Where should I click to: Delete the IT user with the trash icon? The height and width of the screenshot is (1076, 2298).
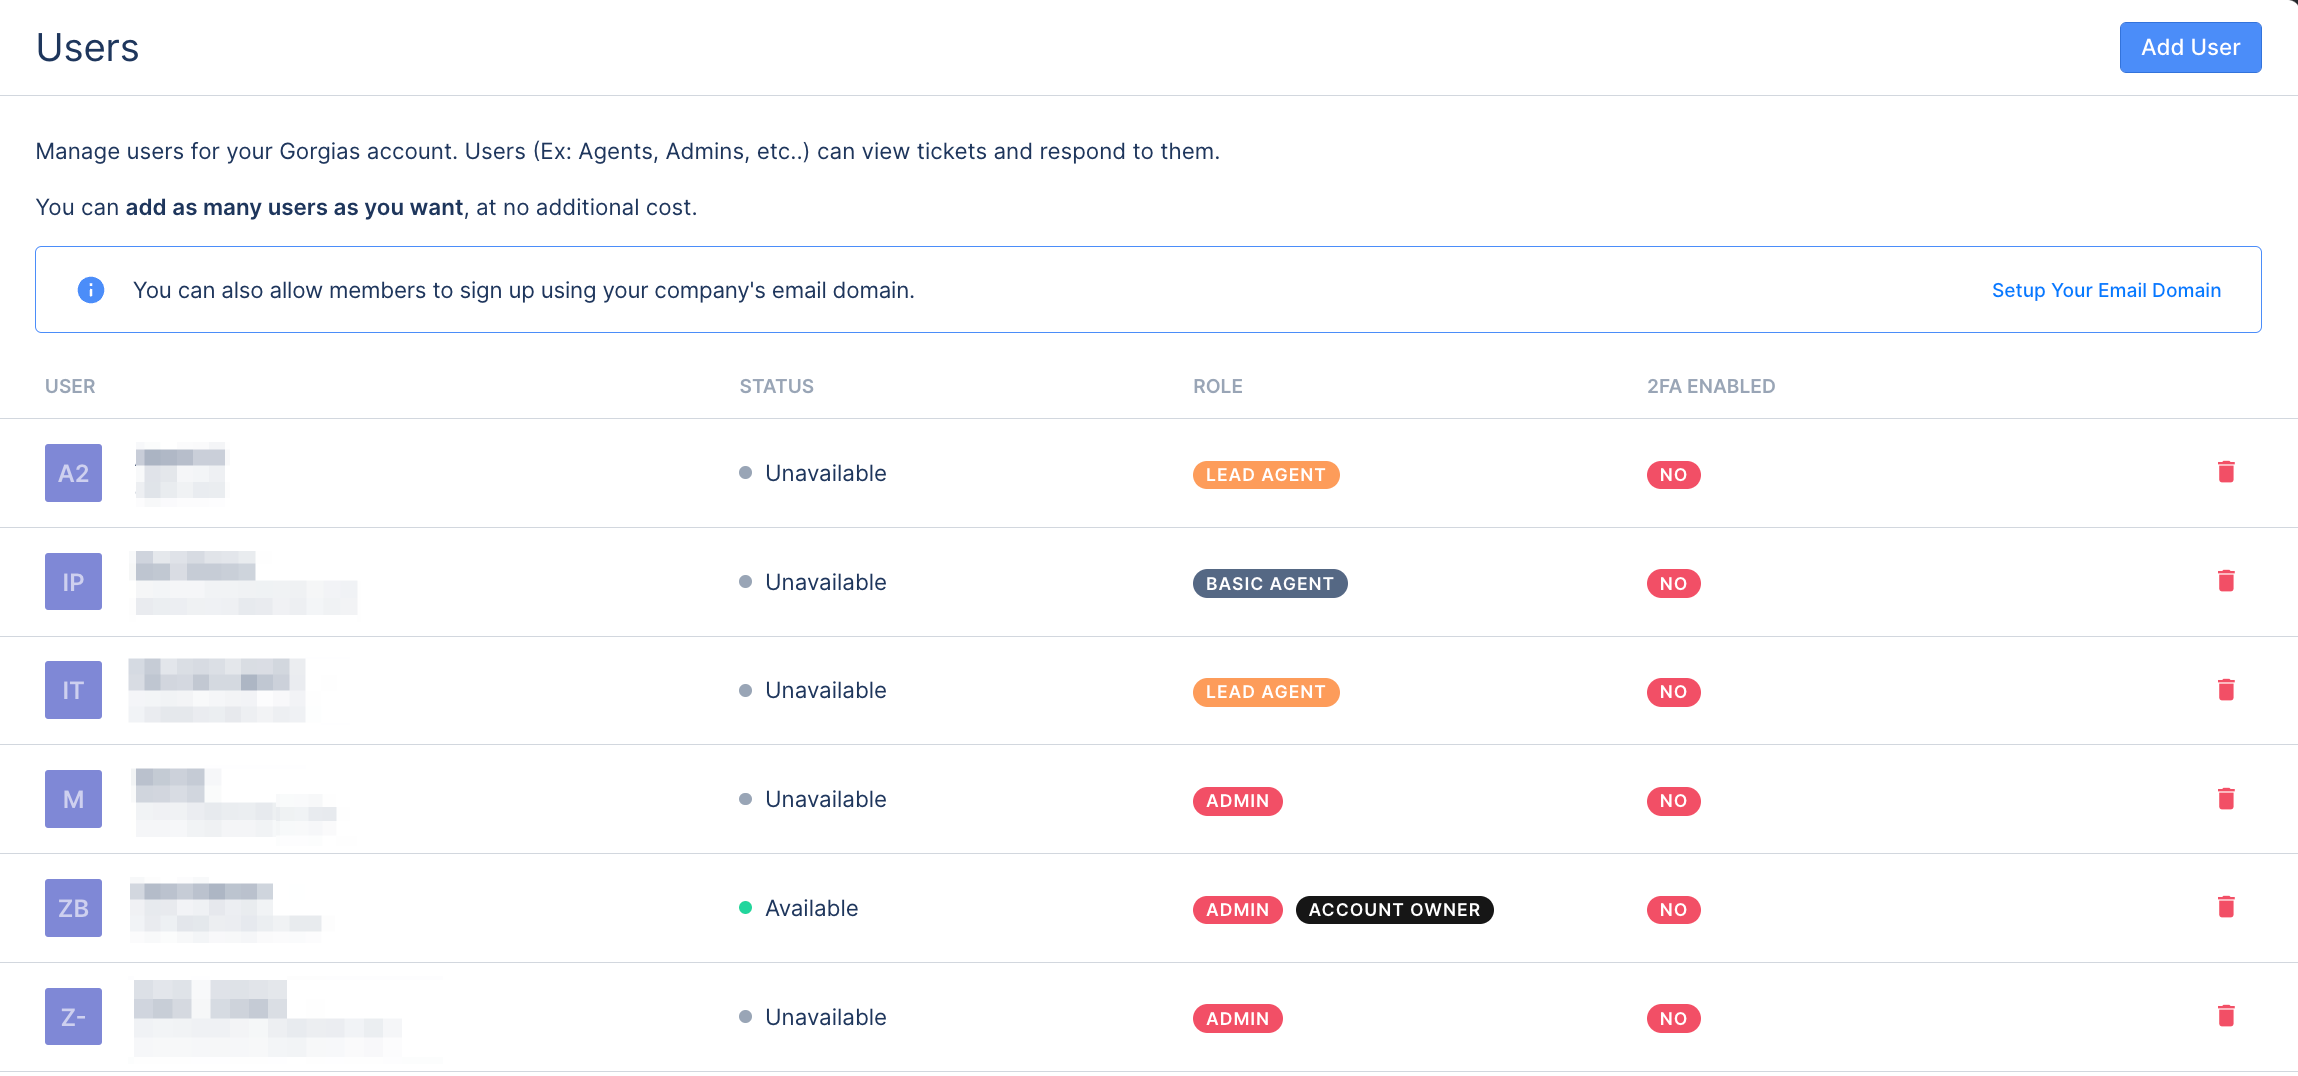[2226, 690]
